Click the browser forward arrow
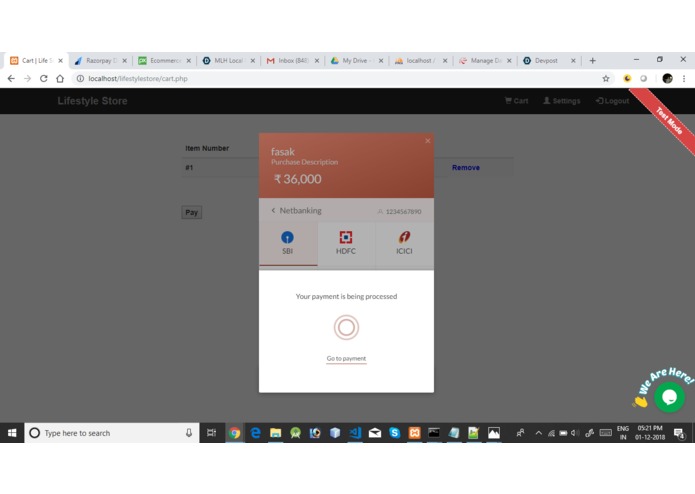This screenshot has height=494, width=695. click(x=27, y=78)
